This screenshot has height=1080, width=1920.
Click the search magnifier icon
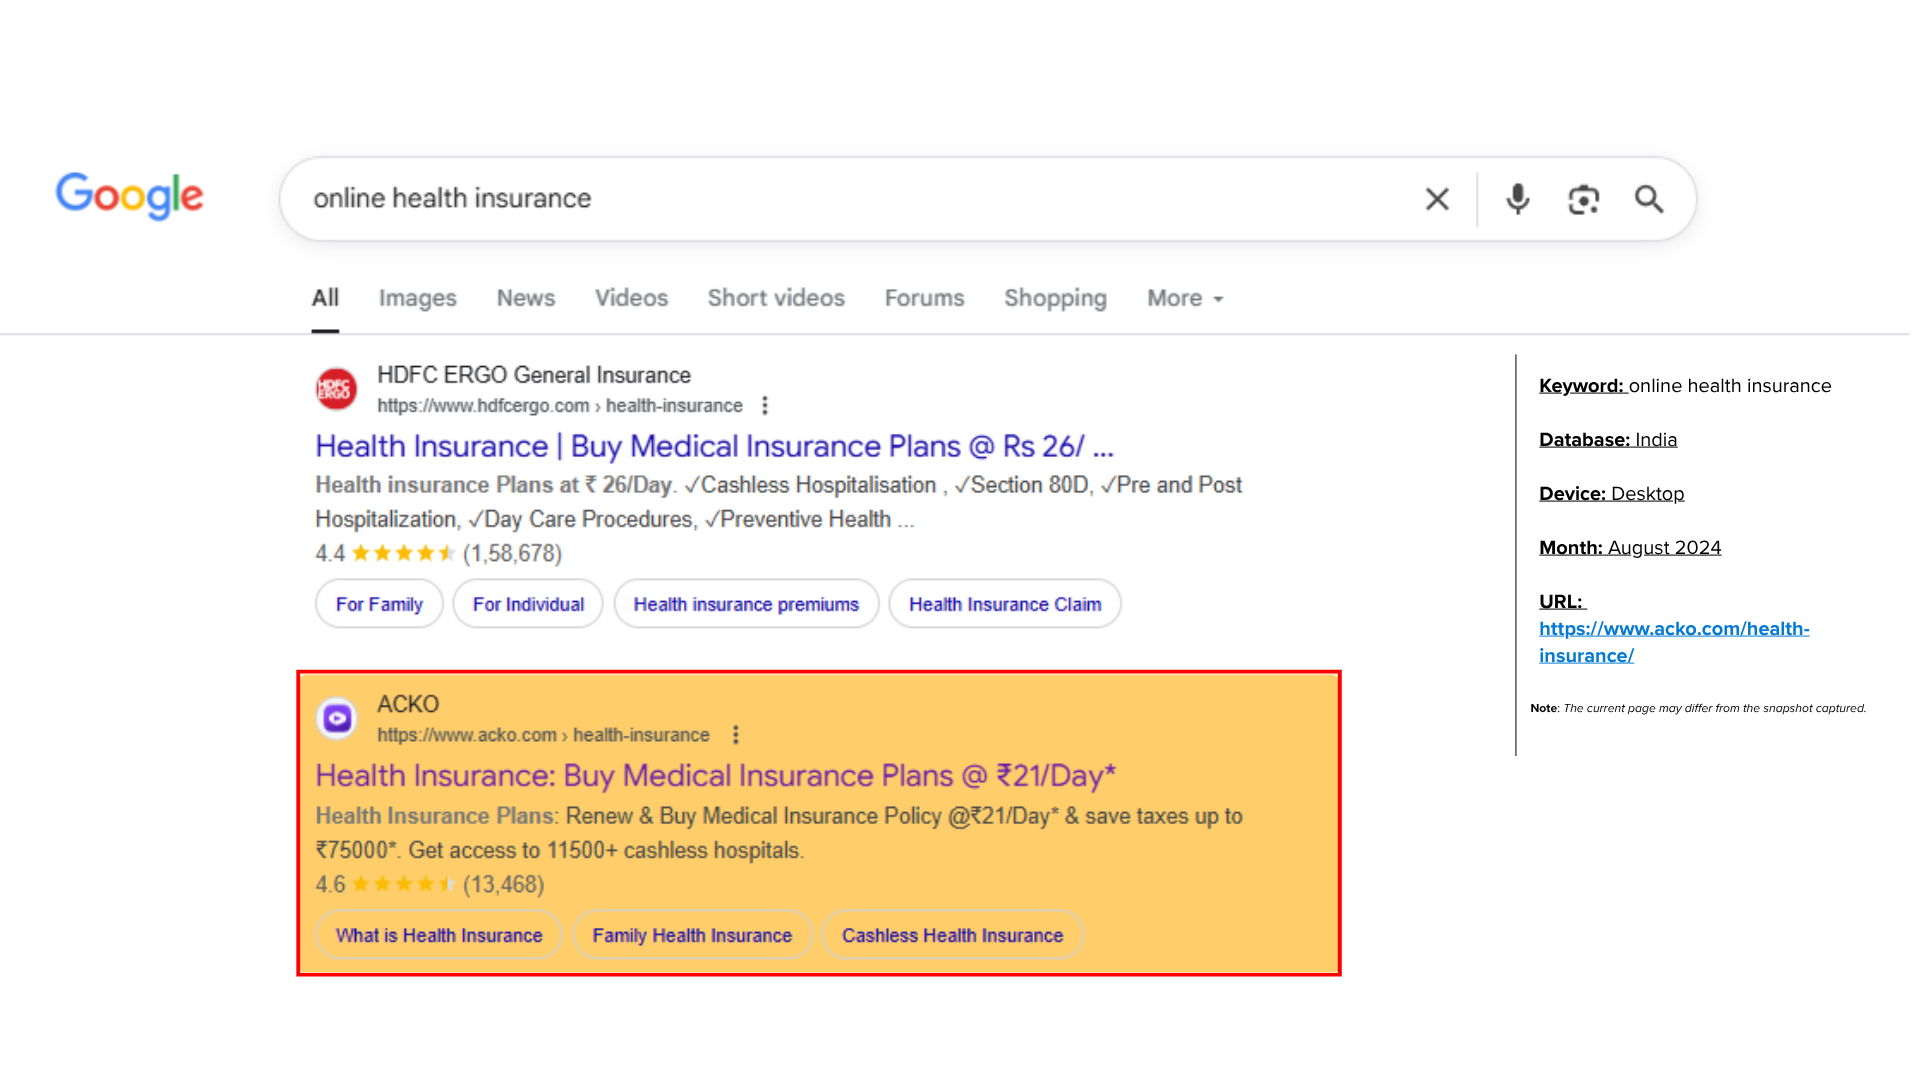click(1649, 199)
